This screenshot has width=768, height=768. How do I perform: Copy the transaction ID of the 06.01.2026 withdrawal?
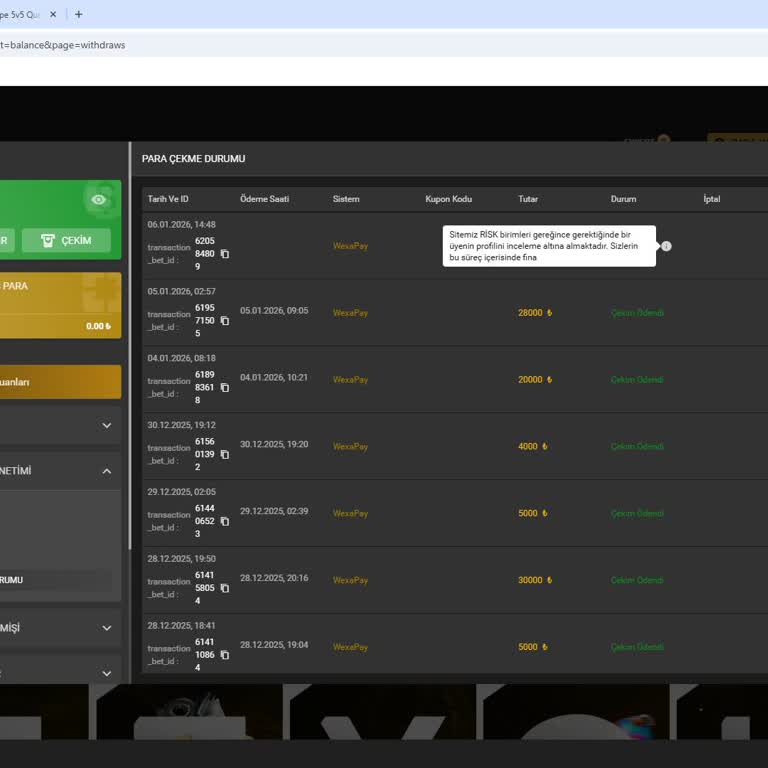(225, 254)
